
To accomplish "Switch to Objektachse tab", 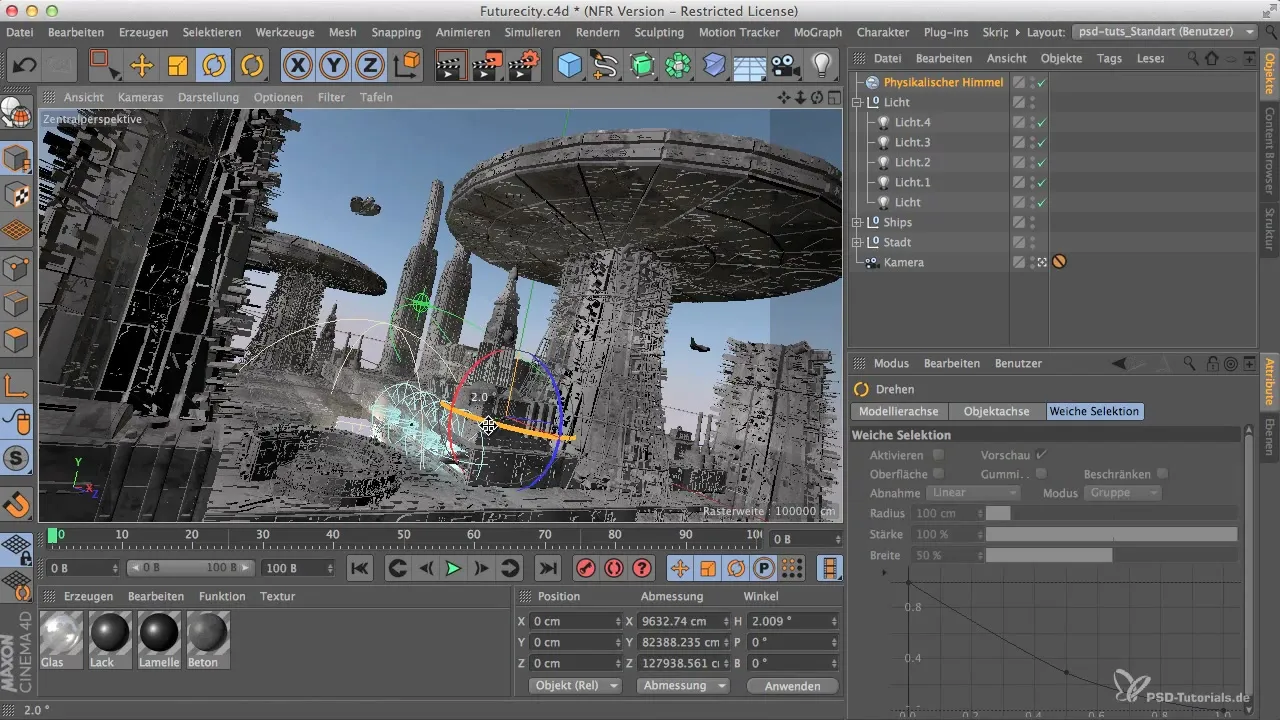I will pos(996,411).
